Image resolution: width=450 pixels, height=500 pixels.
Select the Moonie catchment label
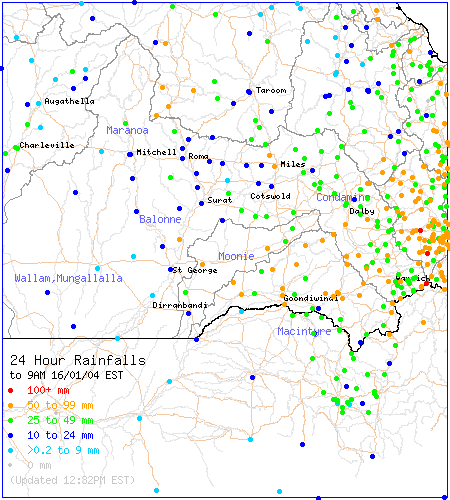[236, 256]
